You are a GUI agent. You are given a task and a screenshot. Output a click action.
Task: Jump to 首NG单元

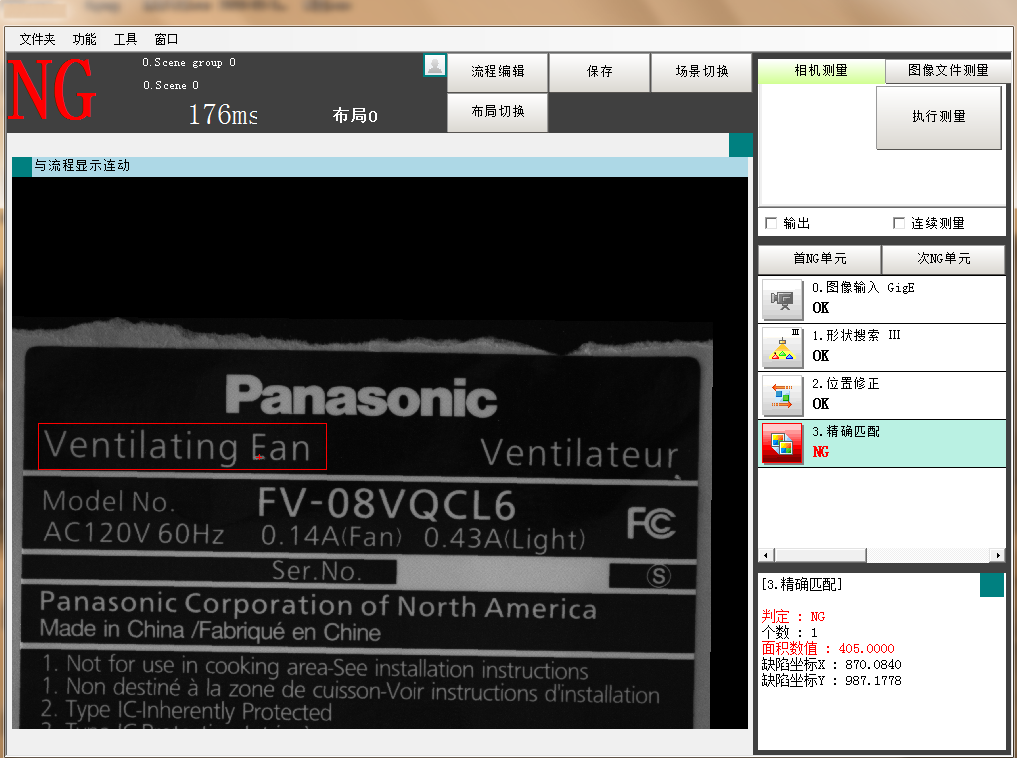(x=819, y=259)
